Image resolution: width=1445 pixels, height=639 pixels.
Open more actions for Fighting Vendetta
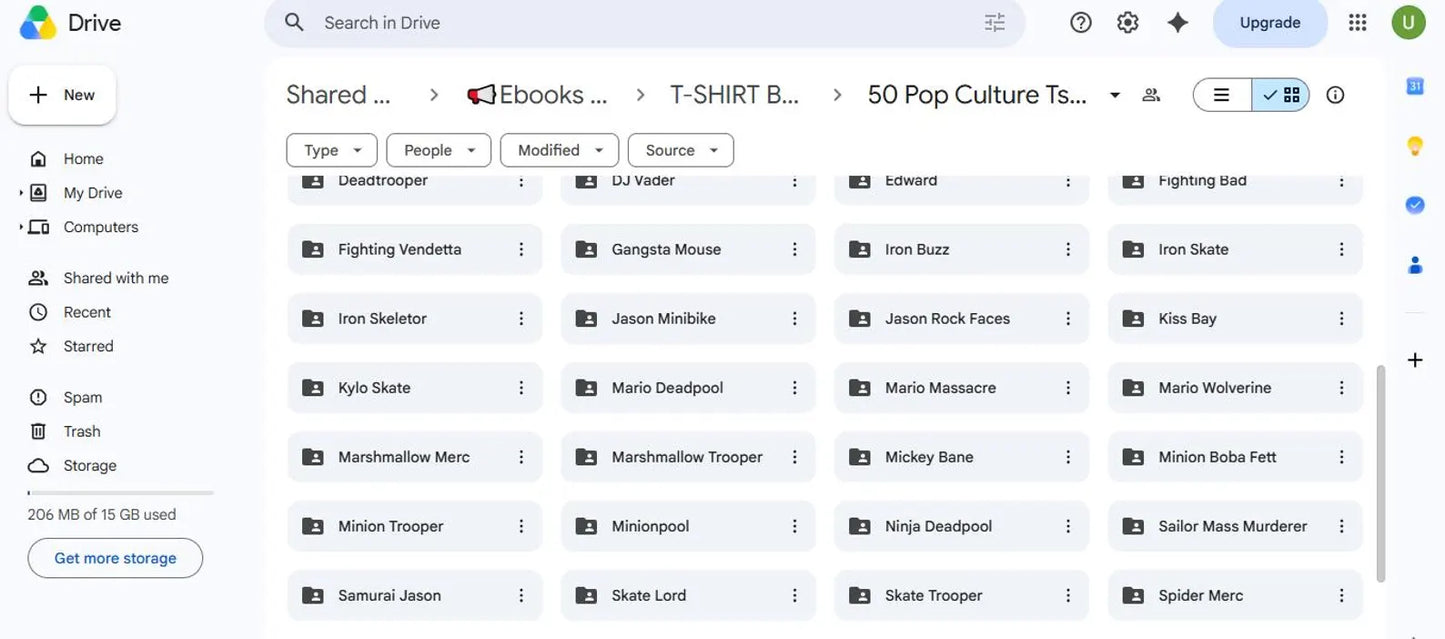pos(521,249)
